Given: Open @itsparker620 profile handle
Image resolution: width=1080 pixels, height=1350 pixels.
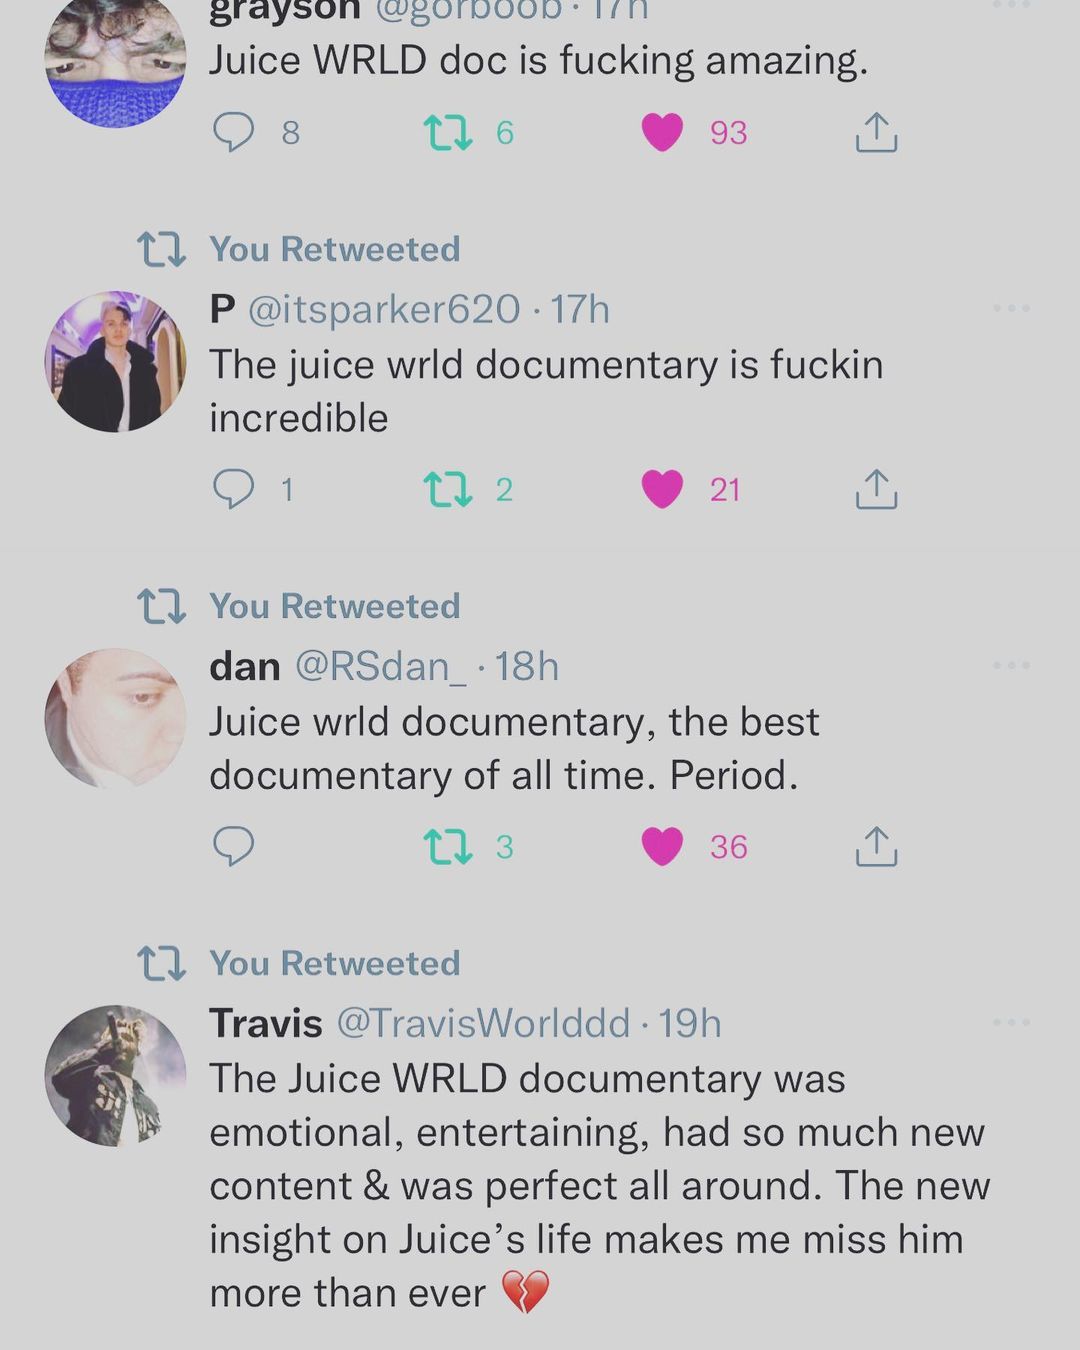Looking at the screenshot, I should tap(384, 310).
